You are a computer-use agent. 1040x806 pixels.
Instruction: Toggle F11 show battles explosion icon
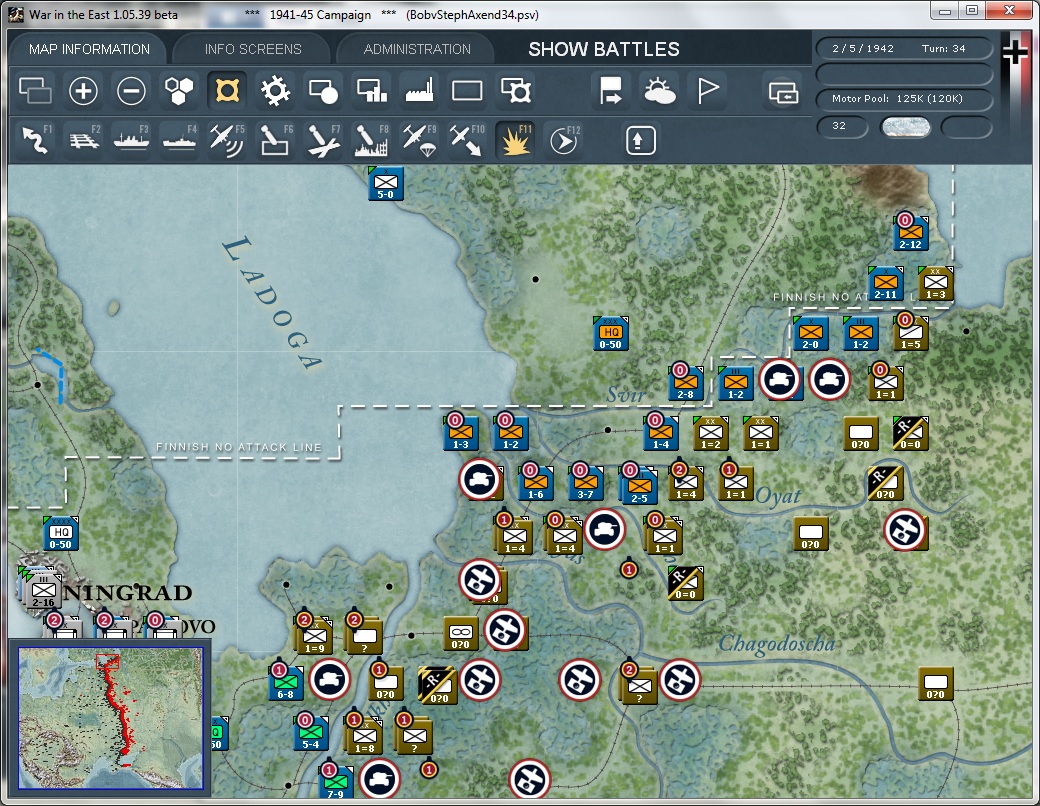[515, 139]
